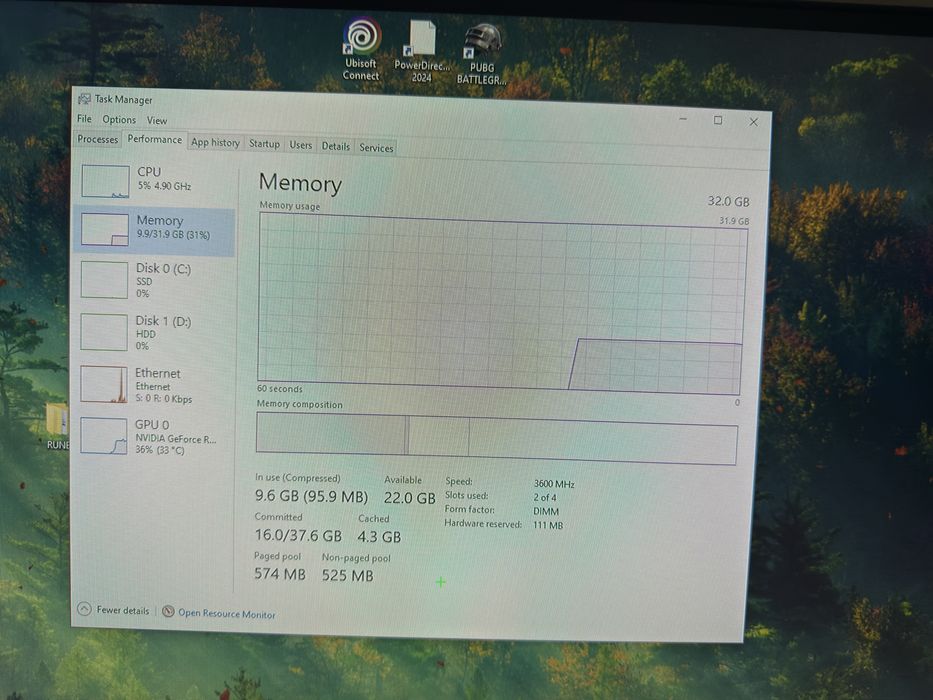Click the '4.3 GB' cached value

(379, 537)
